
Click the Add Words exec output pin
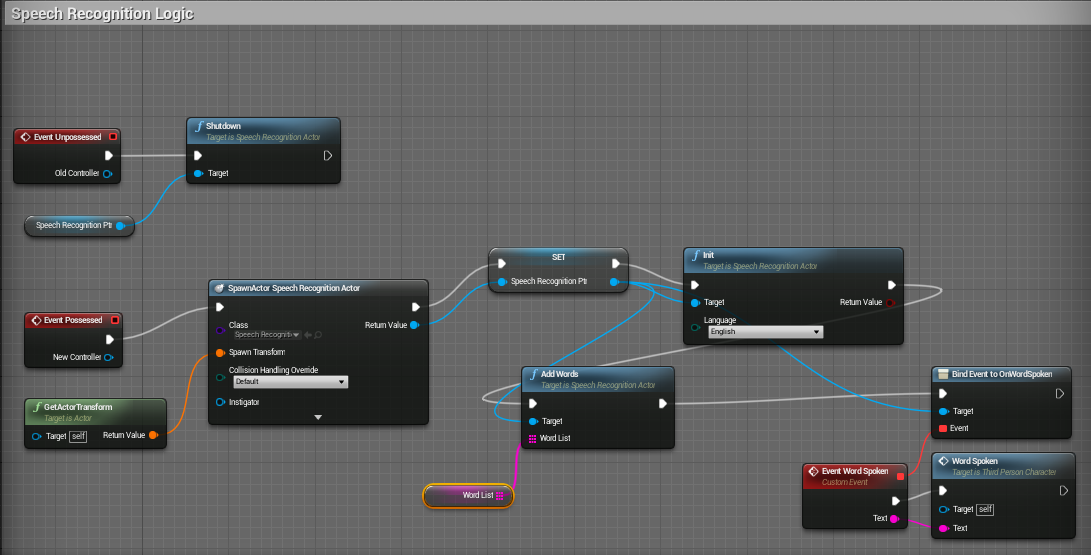[x=662, y=404]
